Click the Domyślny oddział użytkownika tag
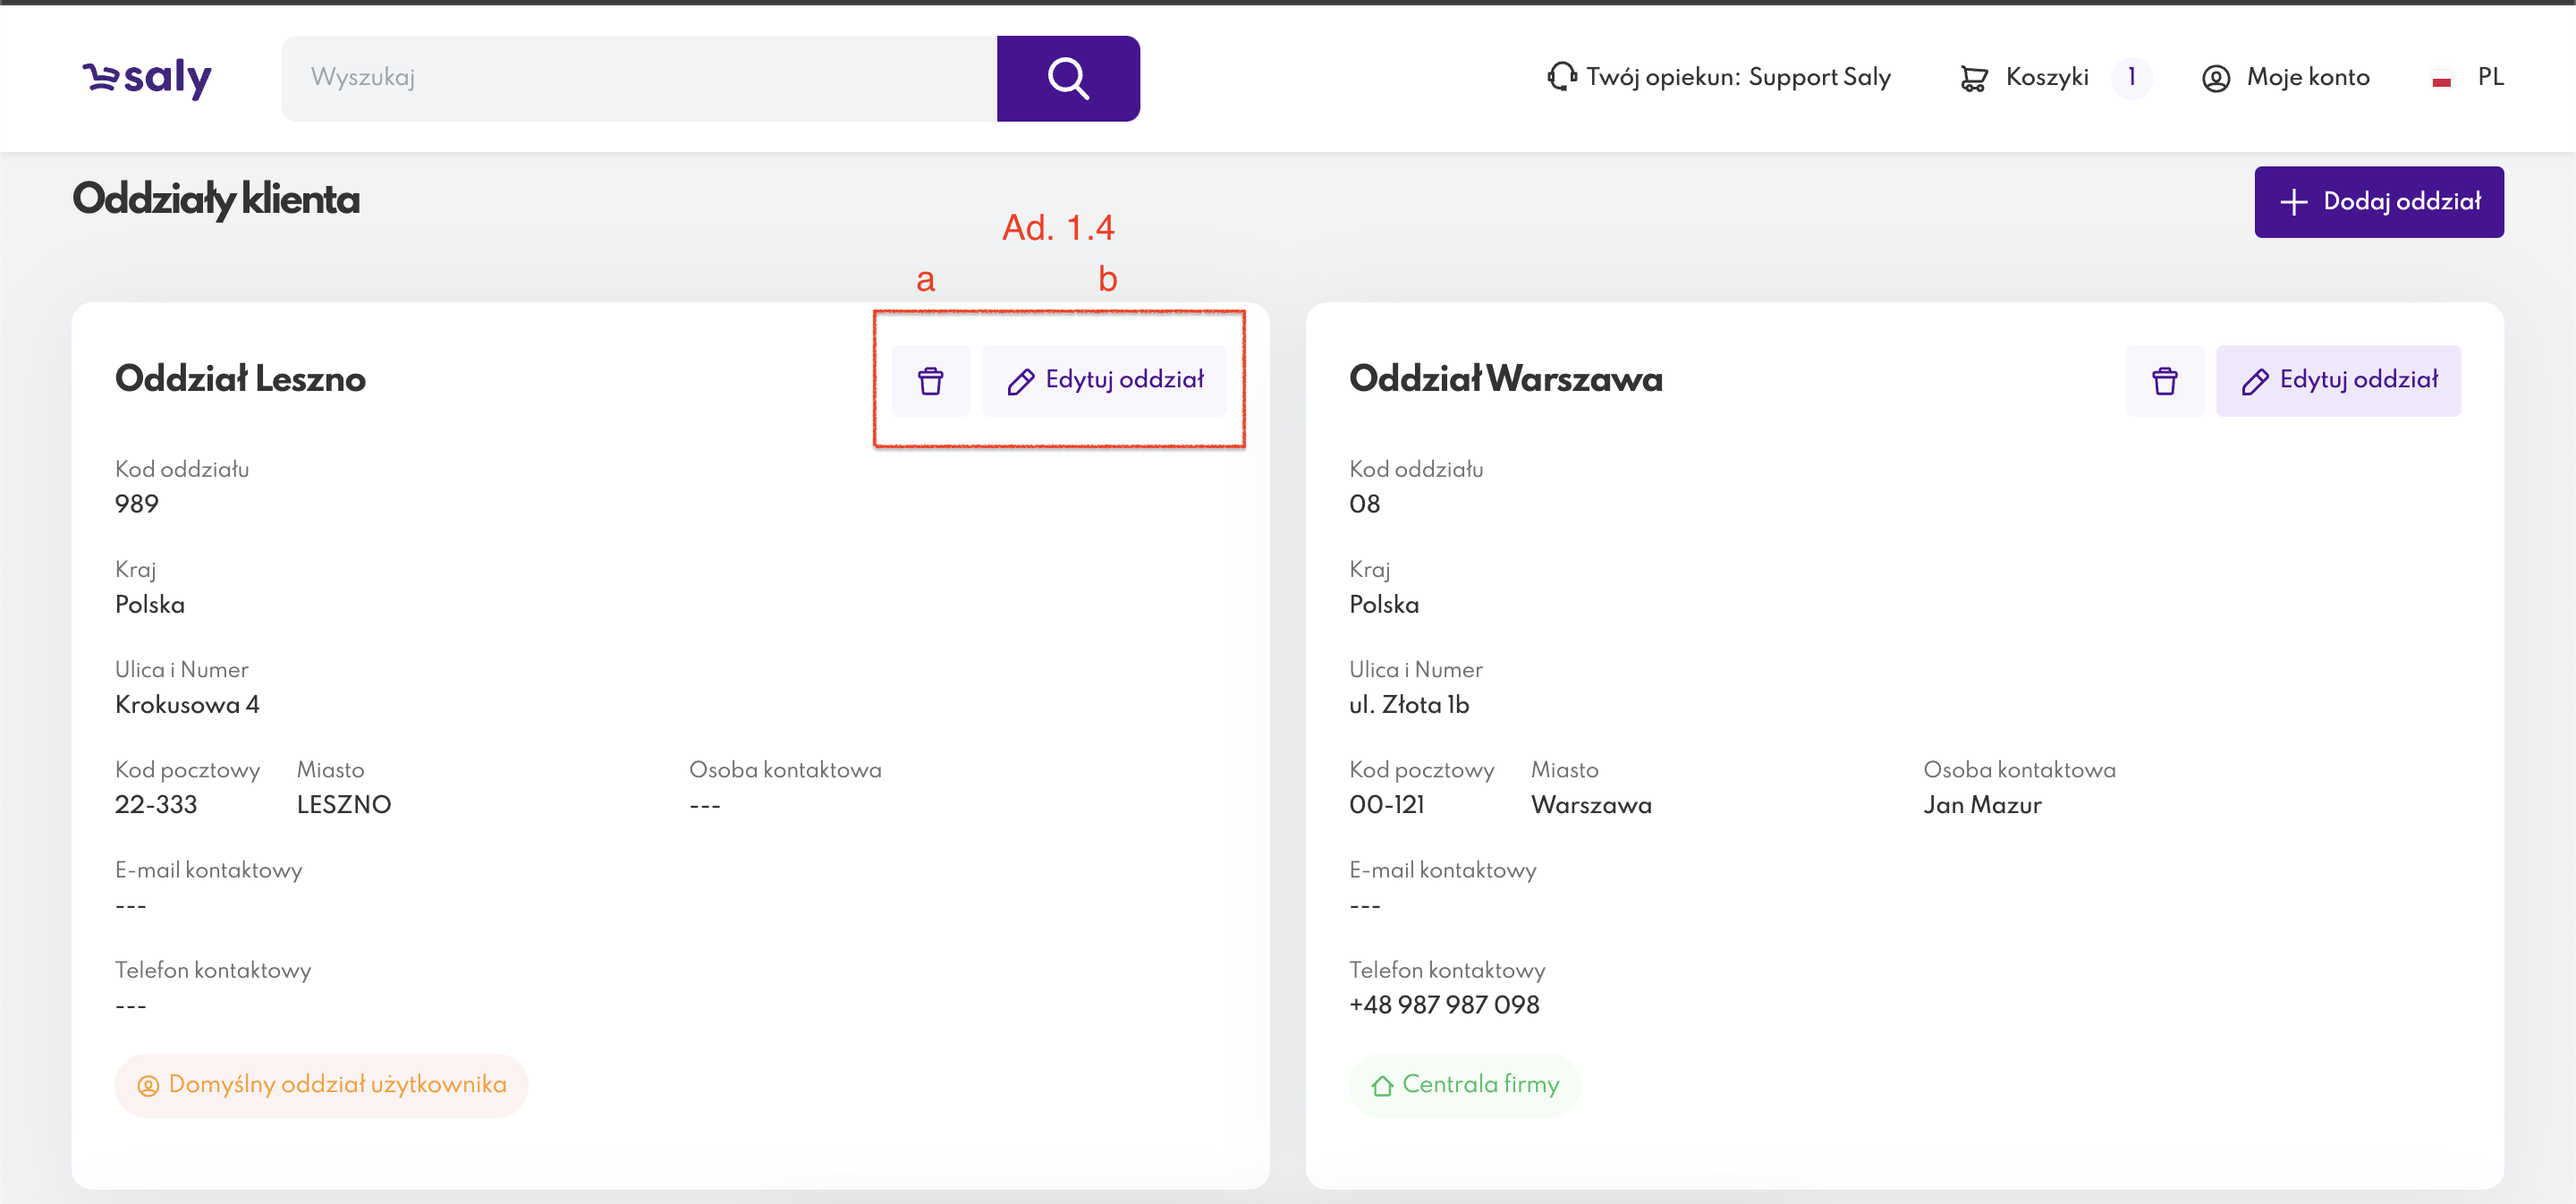Image resolution: width=2576 pixels, height=1204 pixels. tap(321, 1085)
